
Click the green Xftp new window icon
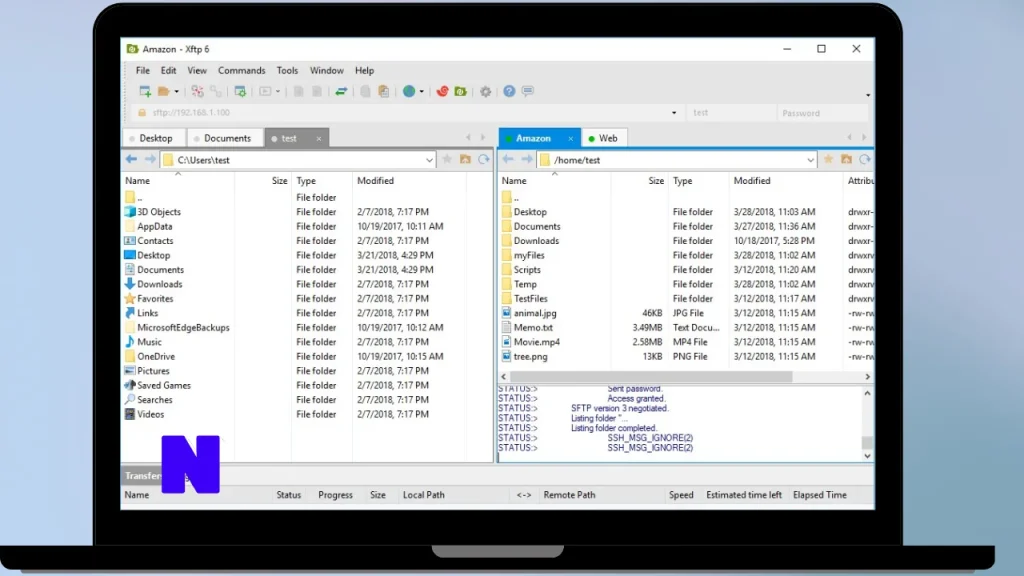point(460,91)
